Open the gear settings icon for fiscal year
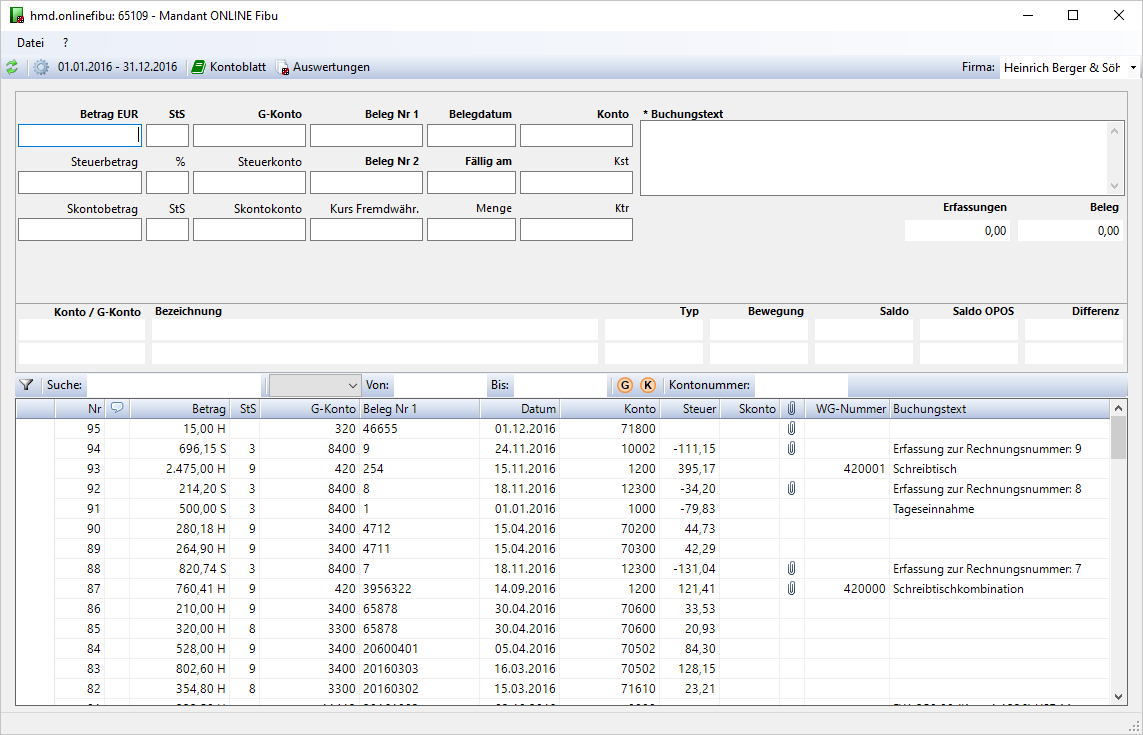The width and height of the screenshot is (1143, 735). [x=41, y=67]
